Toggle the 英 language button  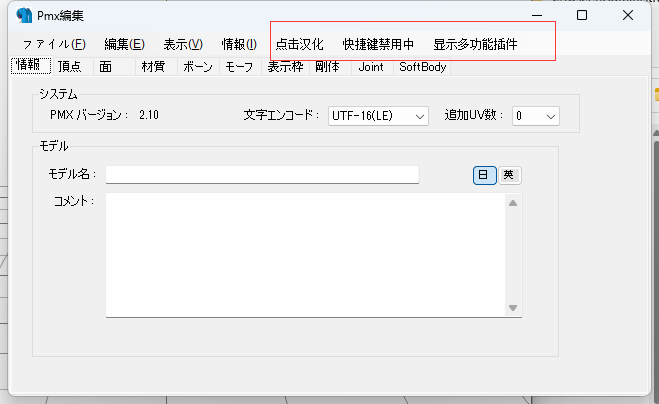coord(509,175)
